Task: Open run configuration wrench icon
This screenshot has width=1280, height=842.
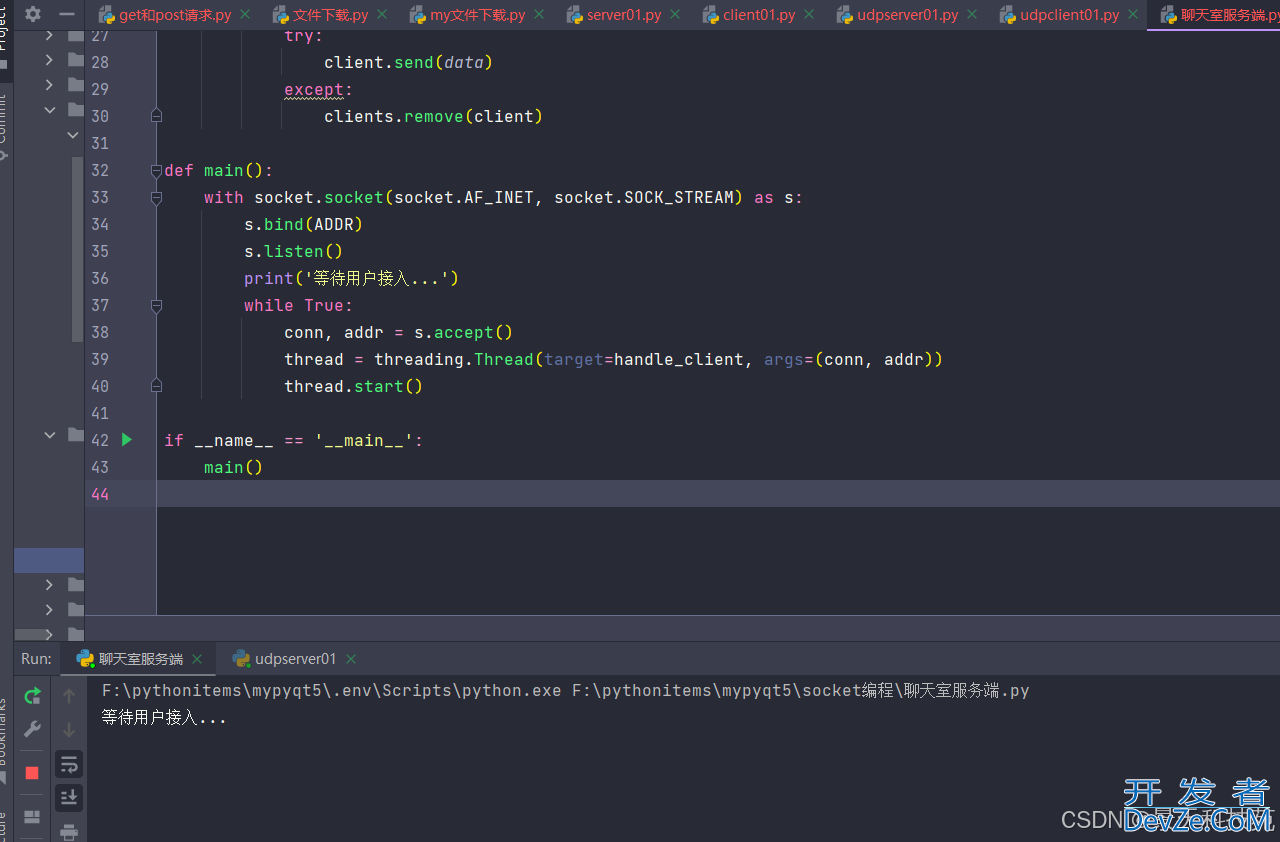Action: point(33,729)
